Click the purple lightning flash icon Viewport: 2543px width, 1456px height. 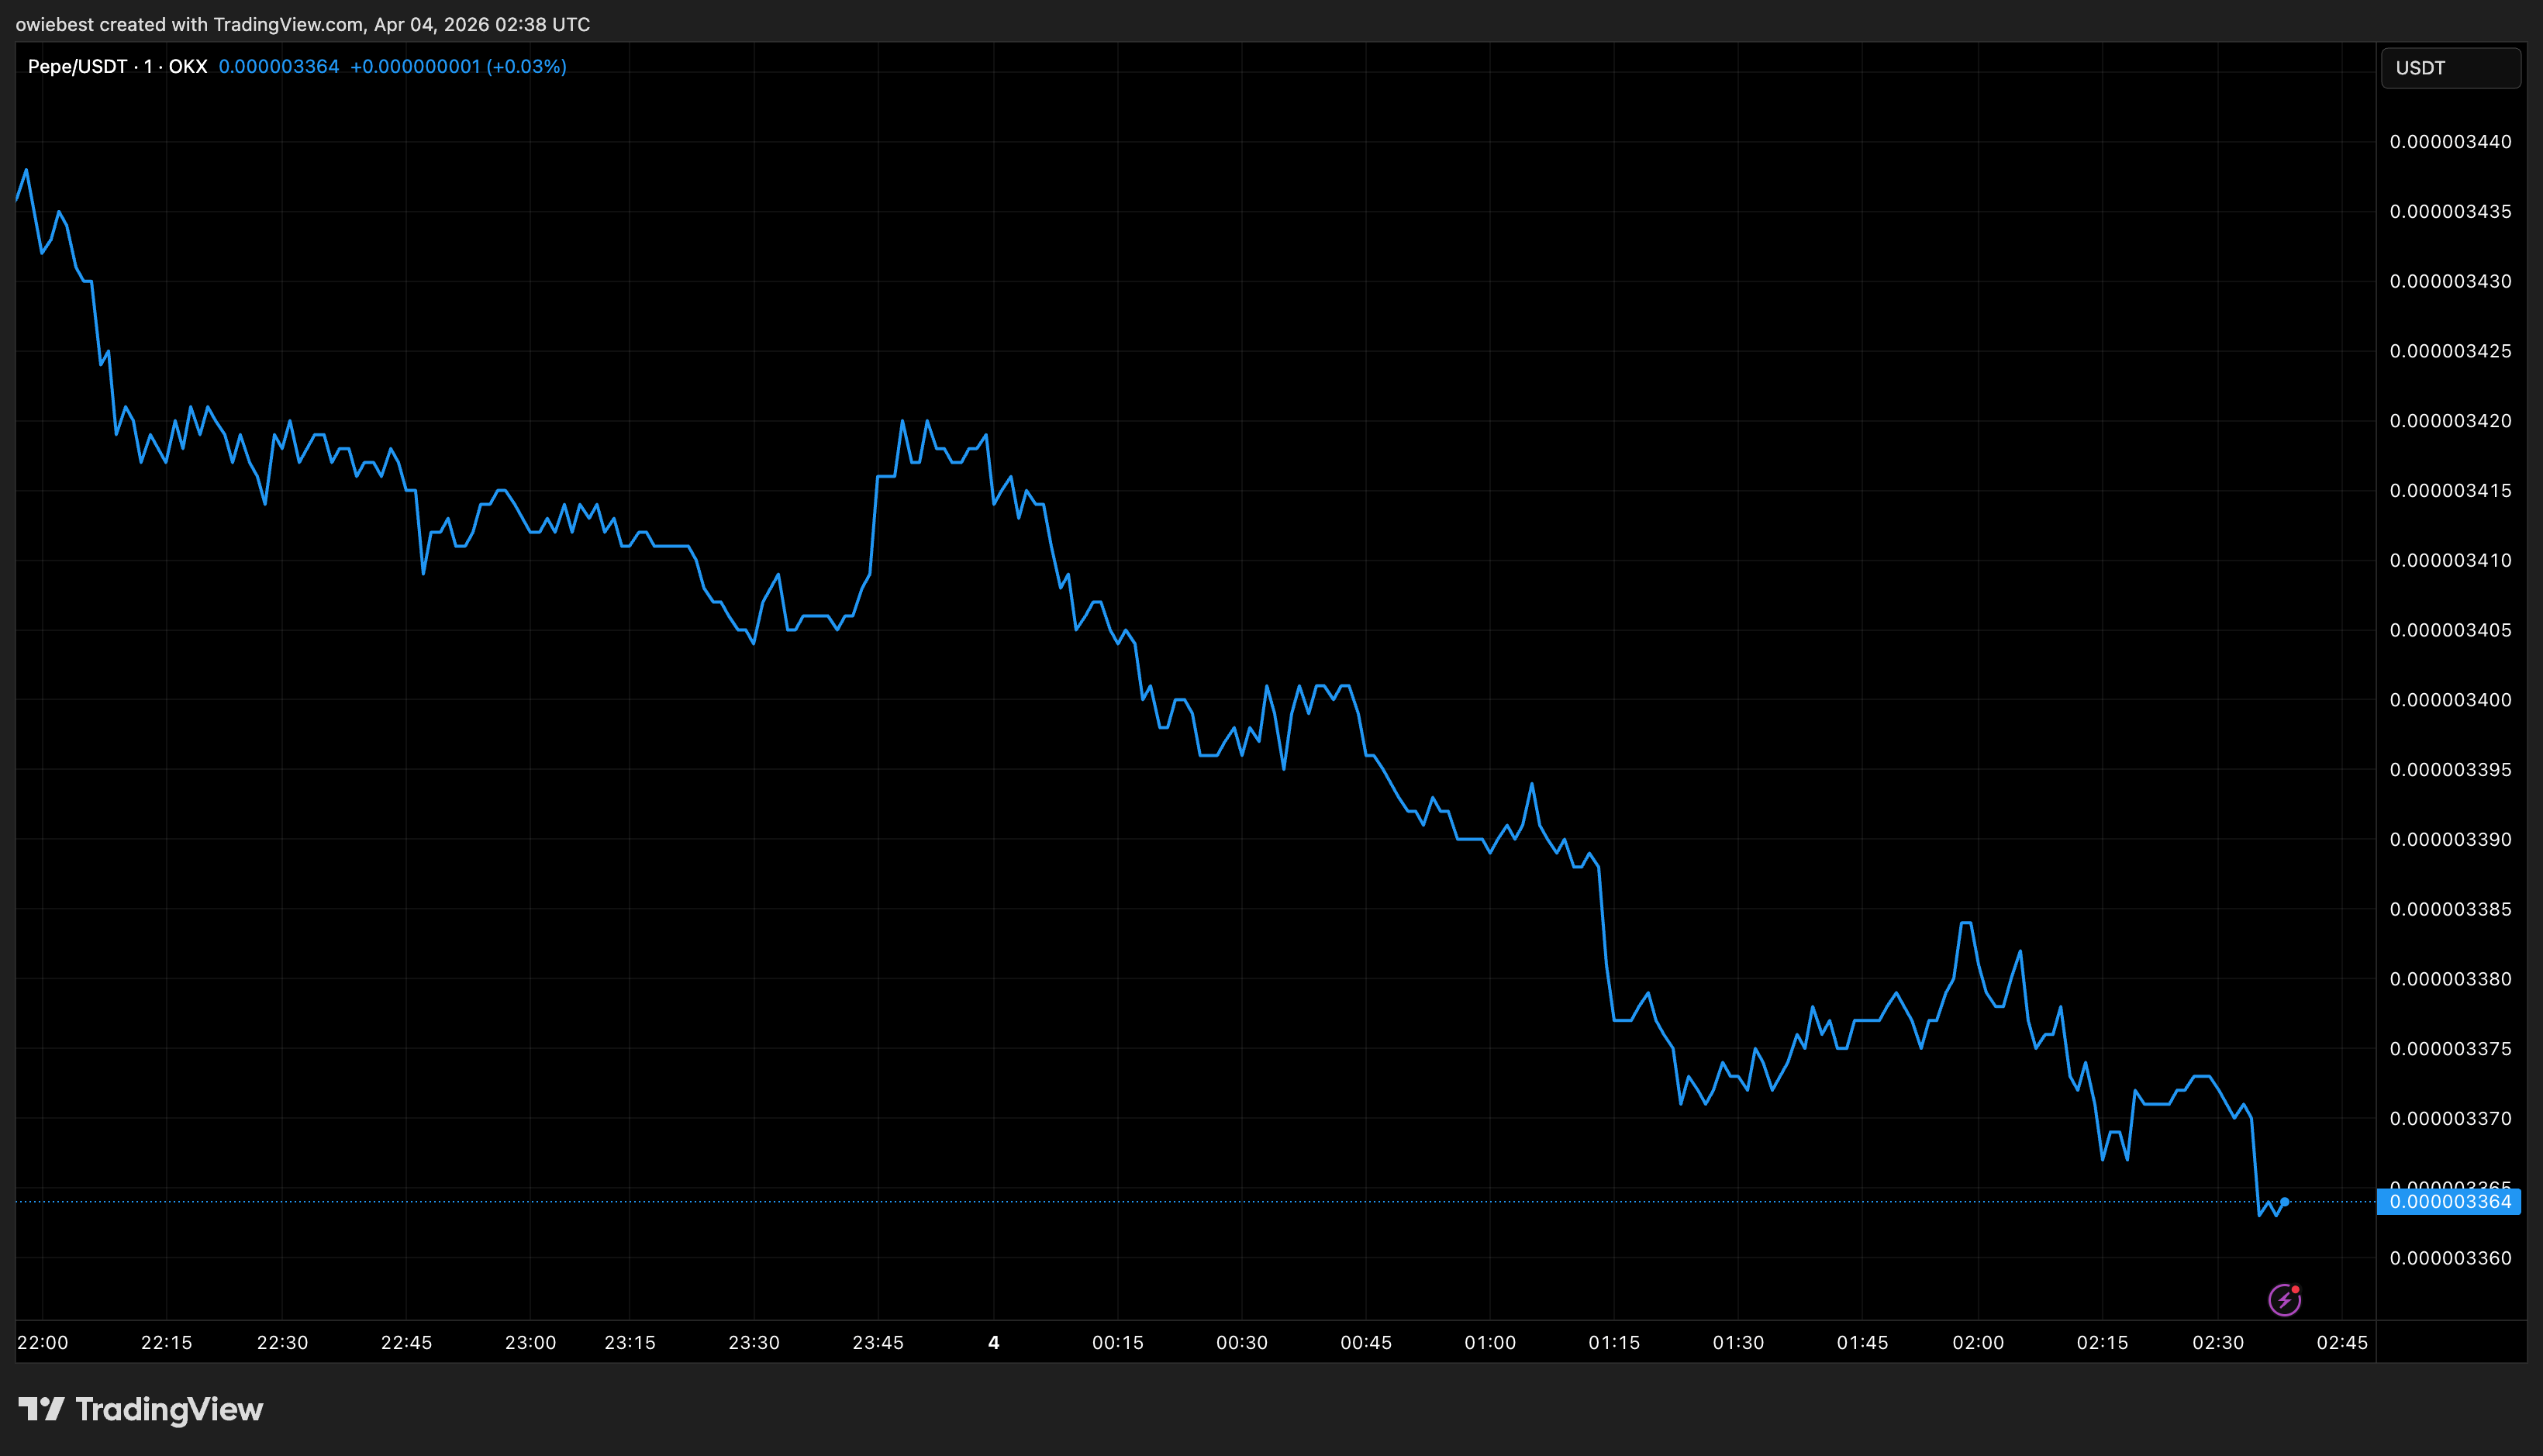[x=2284, y=1300]
